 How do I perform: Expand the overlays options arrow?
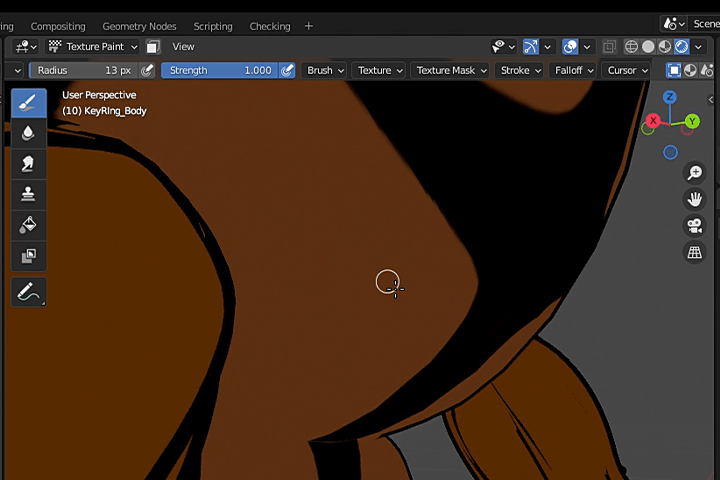pyautogui.click(x=587, y=47)
